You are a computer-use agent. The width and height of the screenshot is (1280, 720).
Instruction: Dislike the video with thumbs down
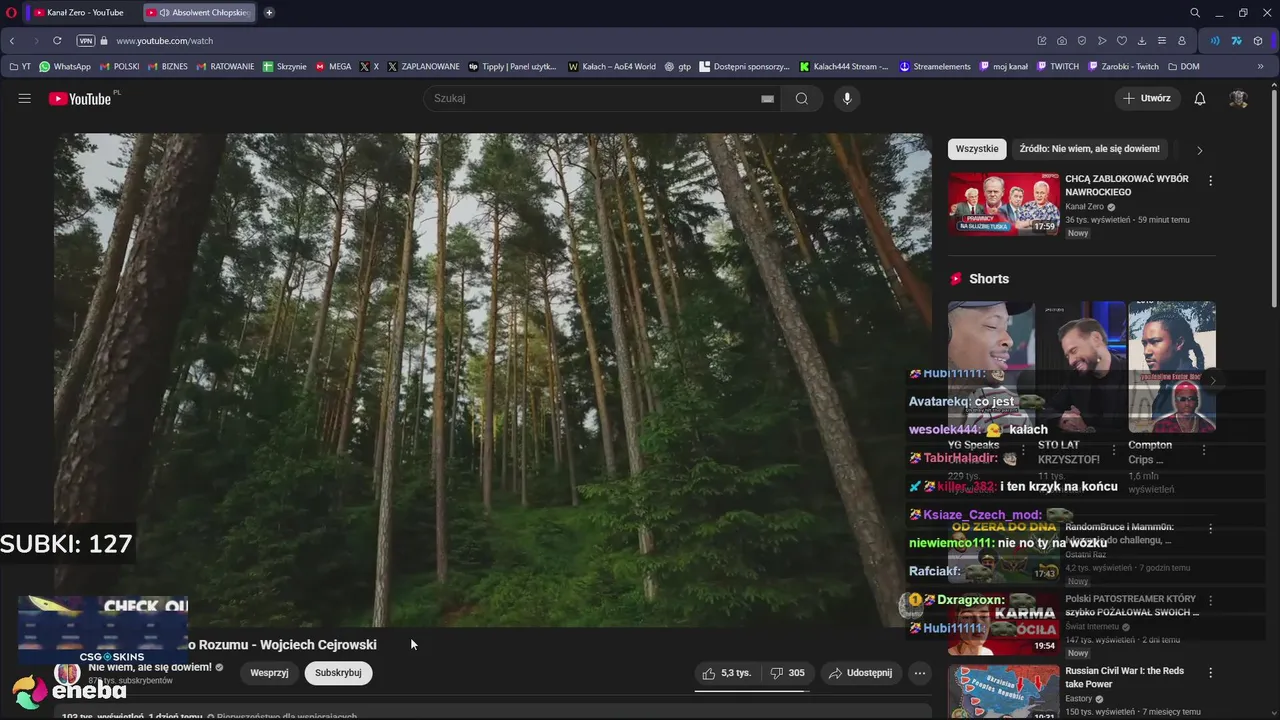pos(788,673)
